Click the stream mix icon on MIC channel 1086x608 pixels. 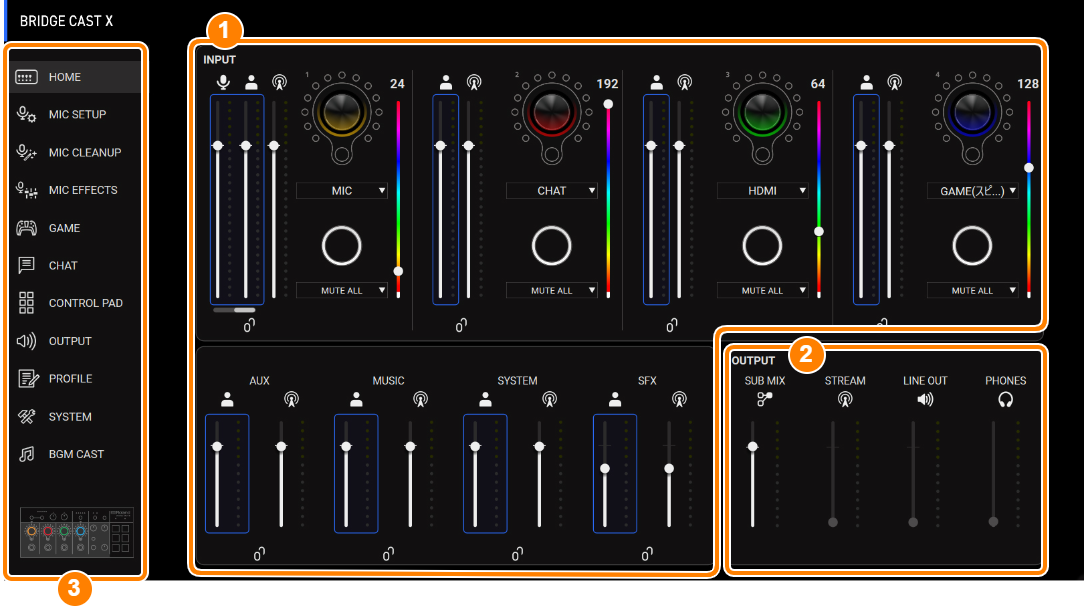(x=279, y=83)
